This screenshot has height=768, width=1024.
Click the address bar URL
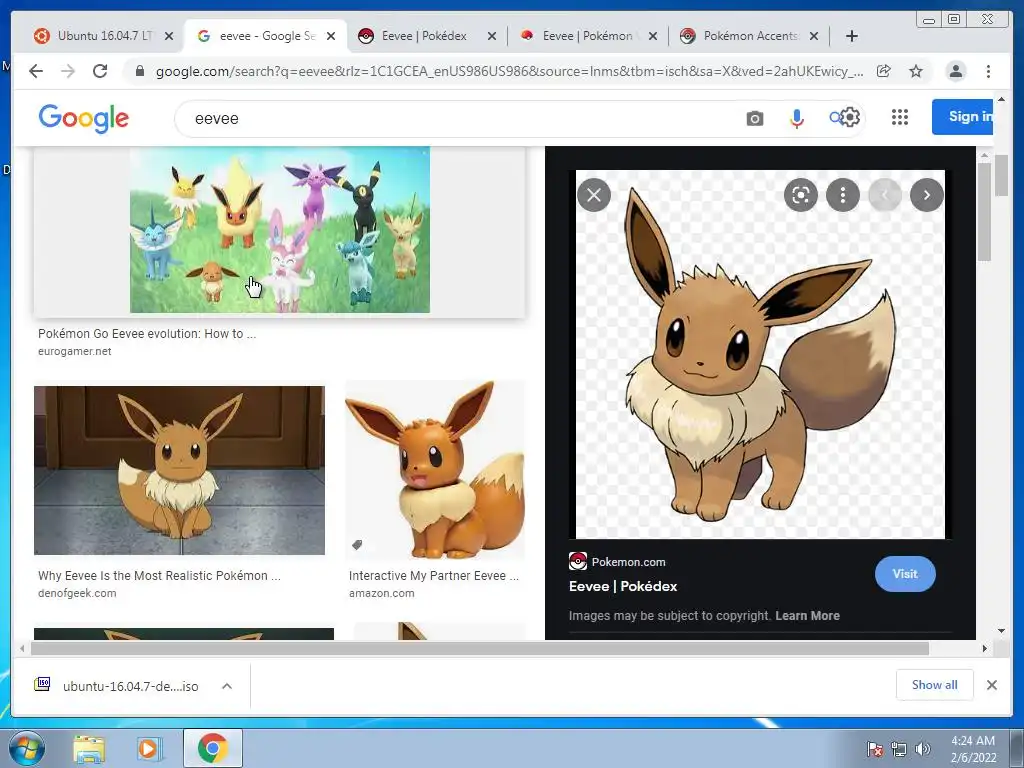[509, 71]
